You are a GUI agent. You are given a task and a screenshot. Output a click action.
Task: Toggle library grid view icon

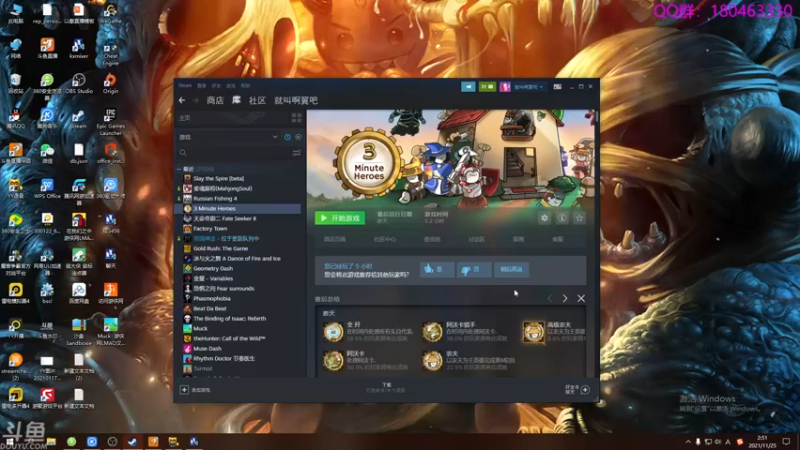pyautogui.click(x=296, y=118)
